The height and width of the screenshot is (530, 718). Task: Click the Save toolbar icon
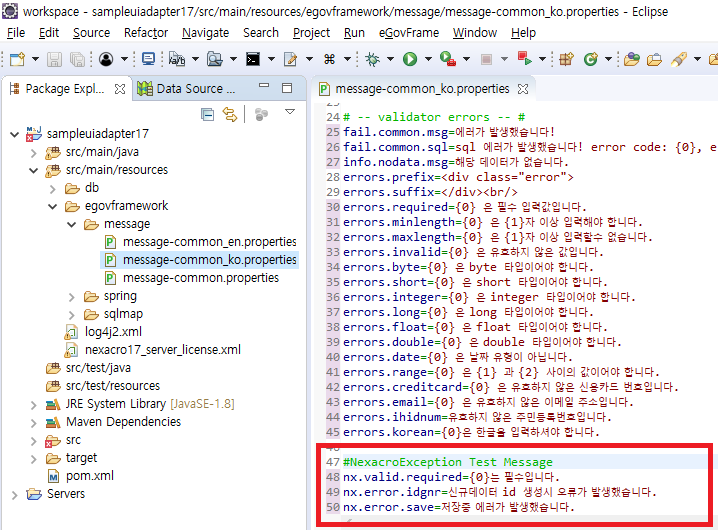(55, 59)
